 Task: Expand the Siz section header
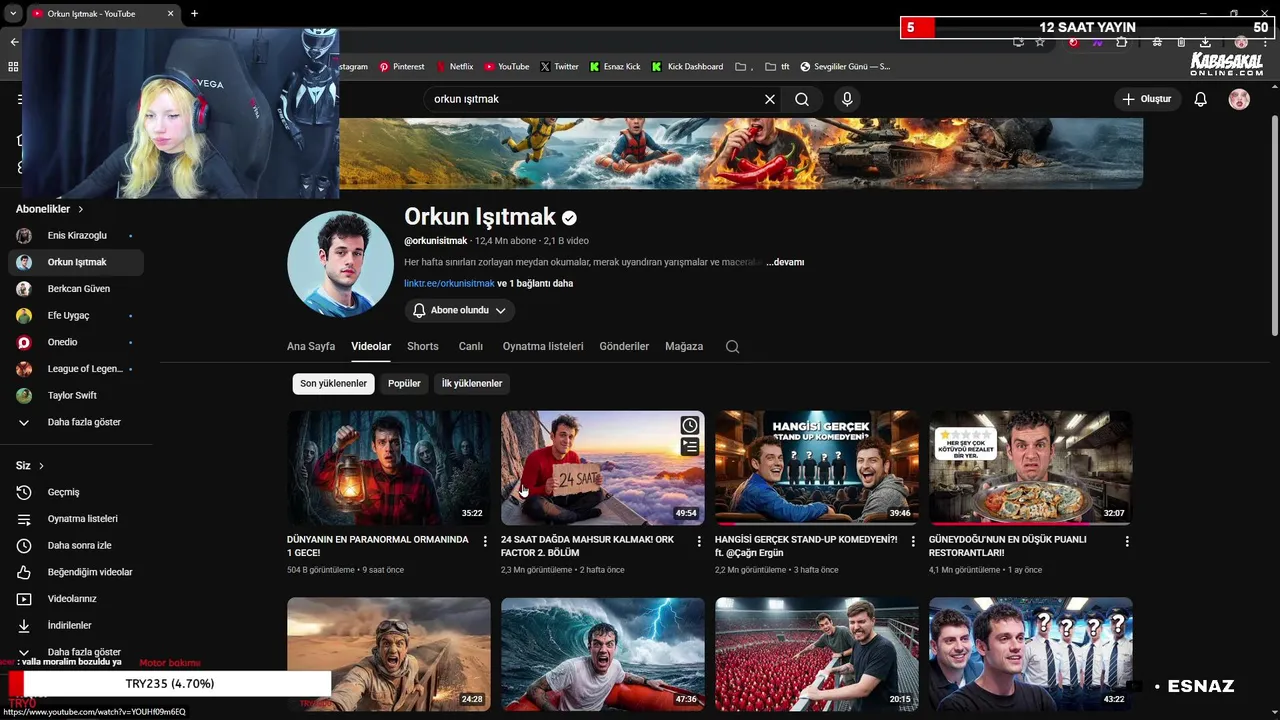click(x=30, y=465)
